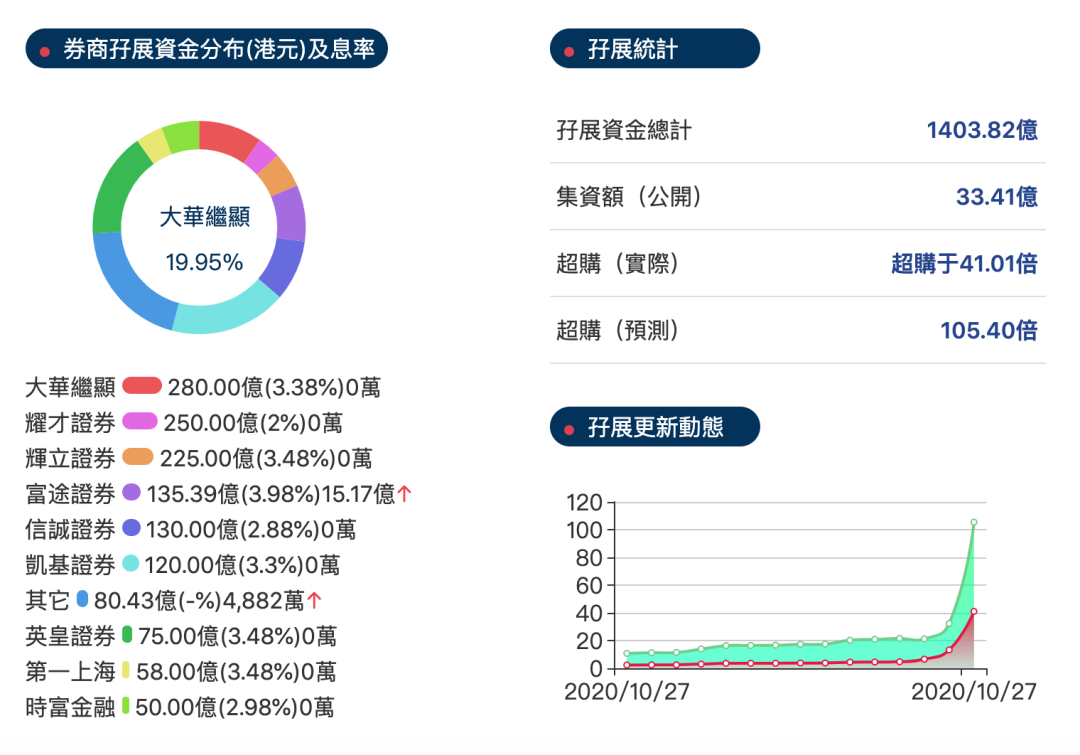Click the pink 耀才證券 legend swatch
Image resolution: width=1080 pixels, height=755 pixels.
[x=140, y=422]
